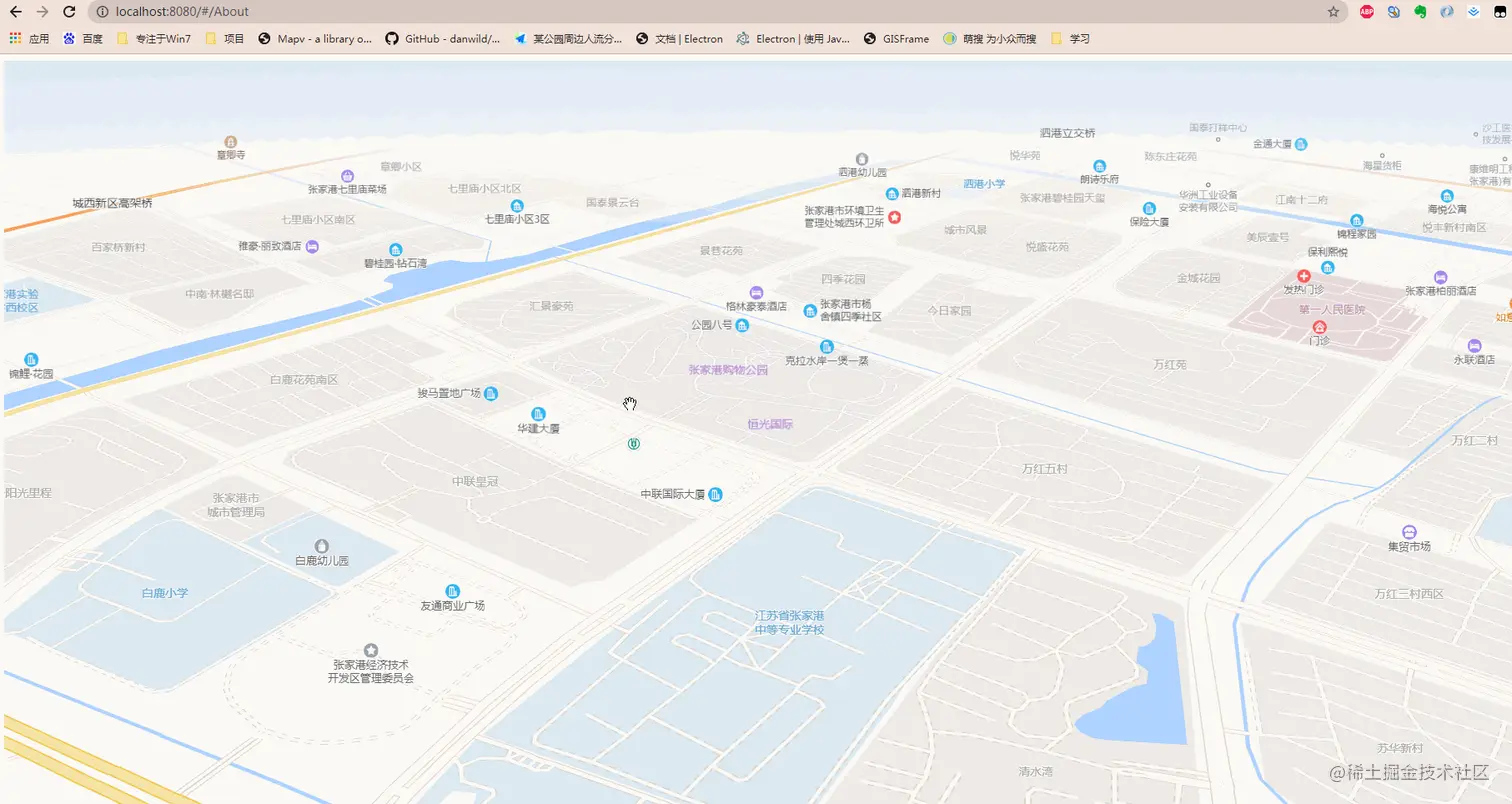Viewport: 1512px width, 804px height.
Task: Open the 应用 apps shortcut in bookmarks bar
Action: tap(29, 39)
